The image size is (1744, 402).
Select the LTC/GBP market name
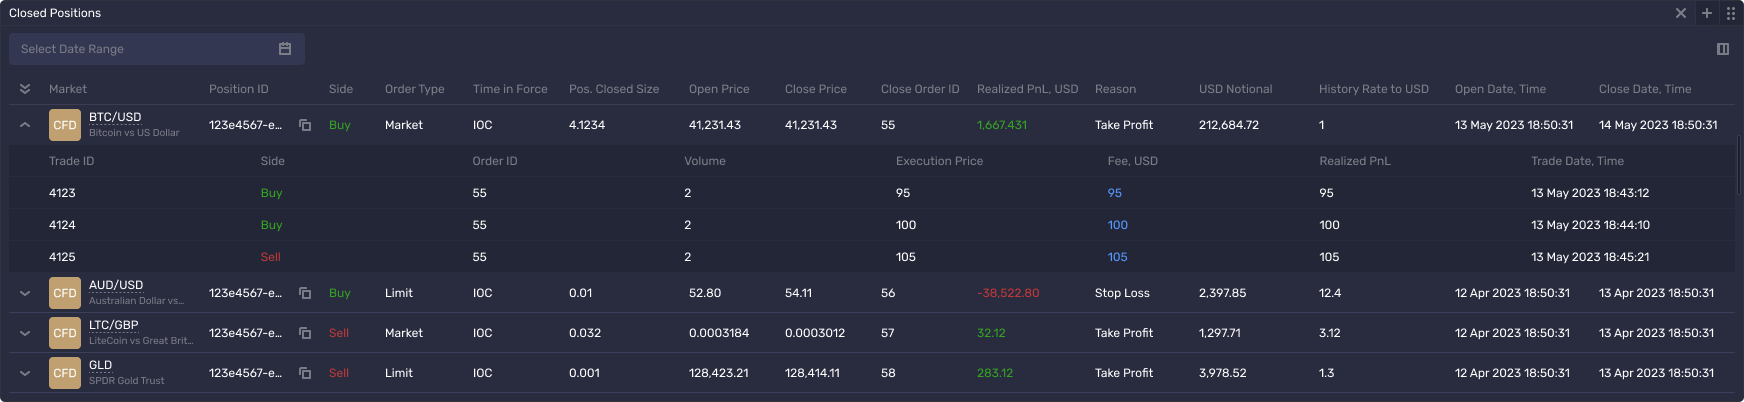coord(114,325)
